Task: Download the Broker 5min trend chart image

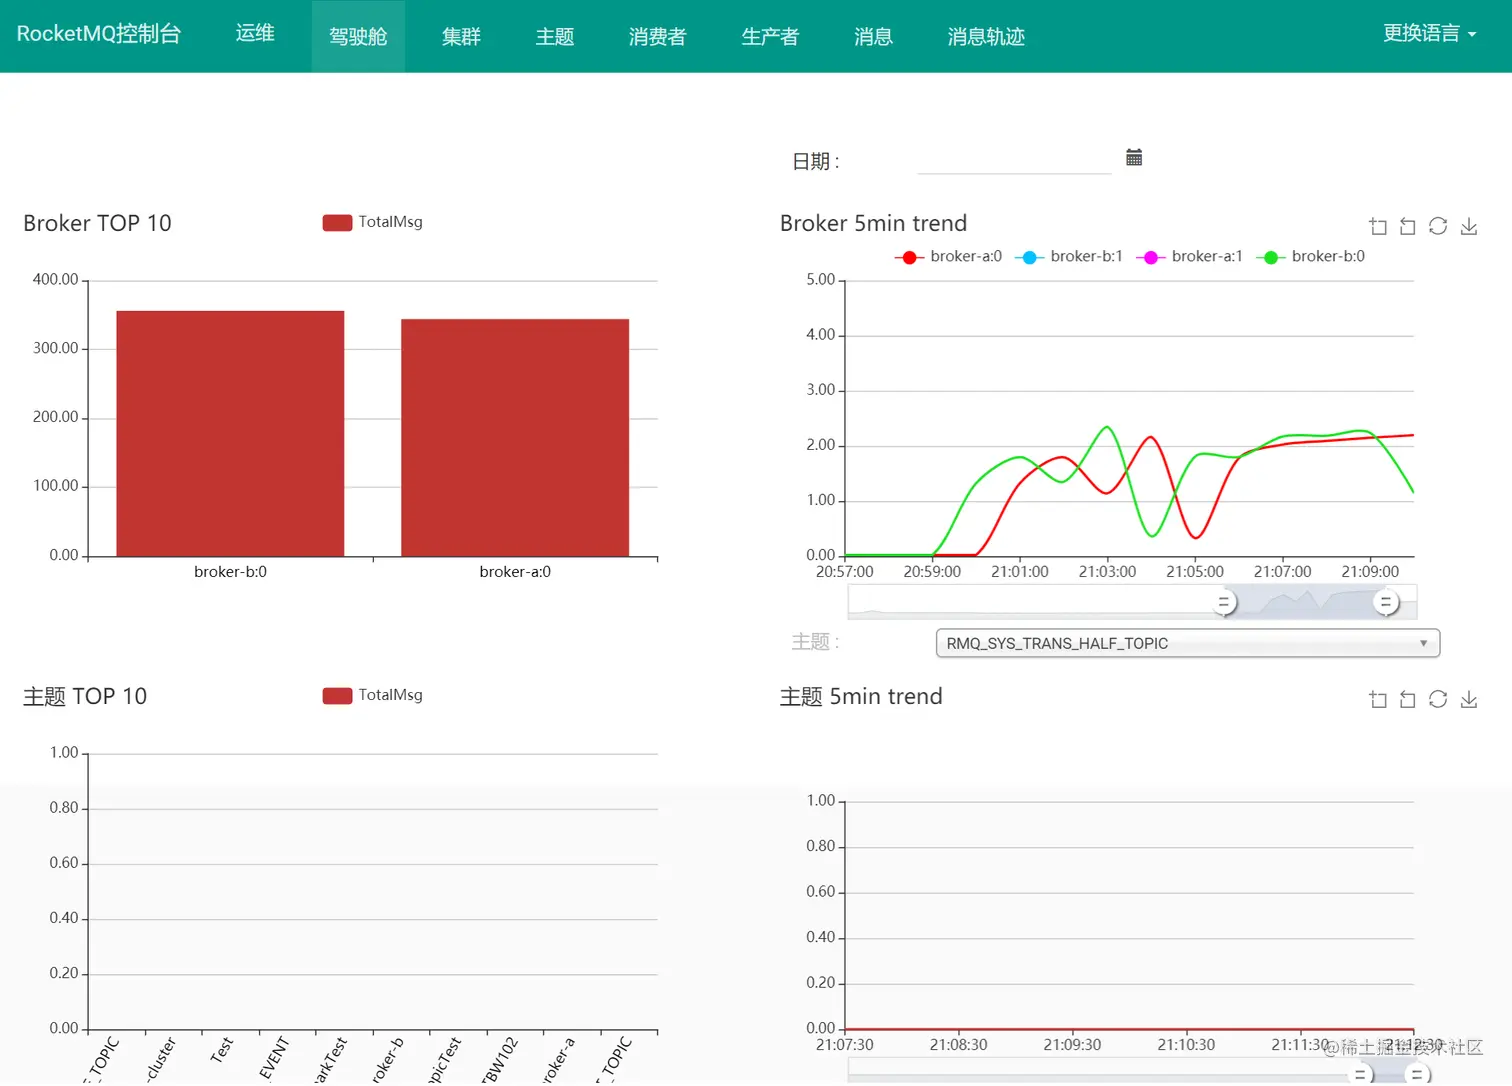Action: pyautogui.click(x=1468, y=226)
